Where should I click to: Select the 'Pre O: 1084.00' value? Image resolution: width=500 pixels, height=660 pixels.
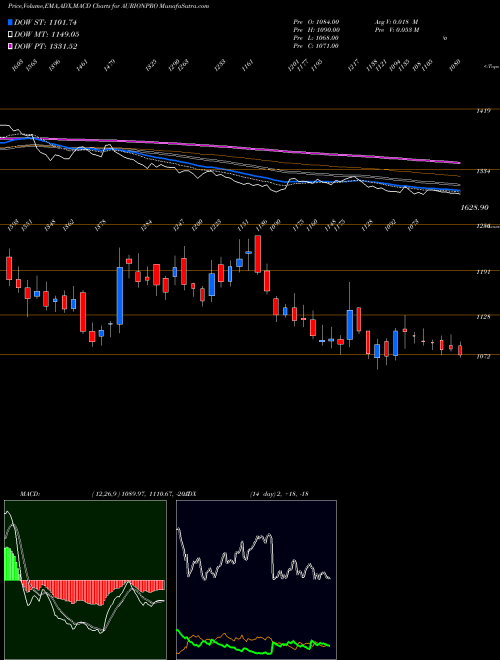pyautogui.click(x=316, y=22)
